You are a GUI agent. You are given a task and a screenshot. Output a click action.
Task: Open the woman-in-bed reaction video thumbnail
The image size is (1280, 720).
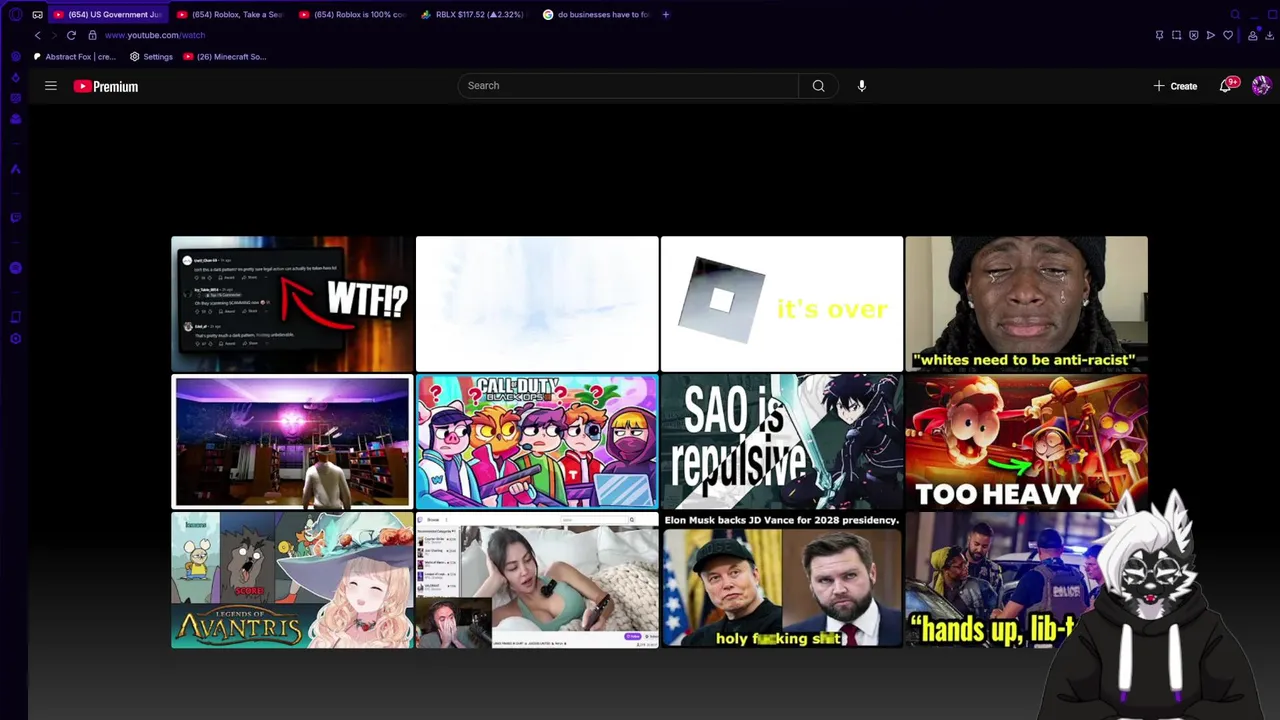click(537, 580)
